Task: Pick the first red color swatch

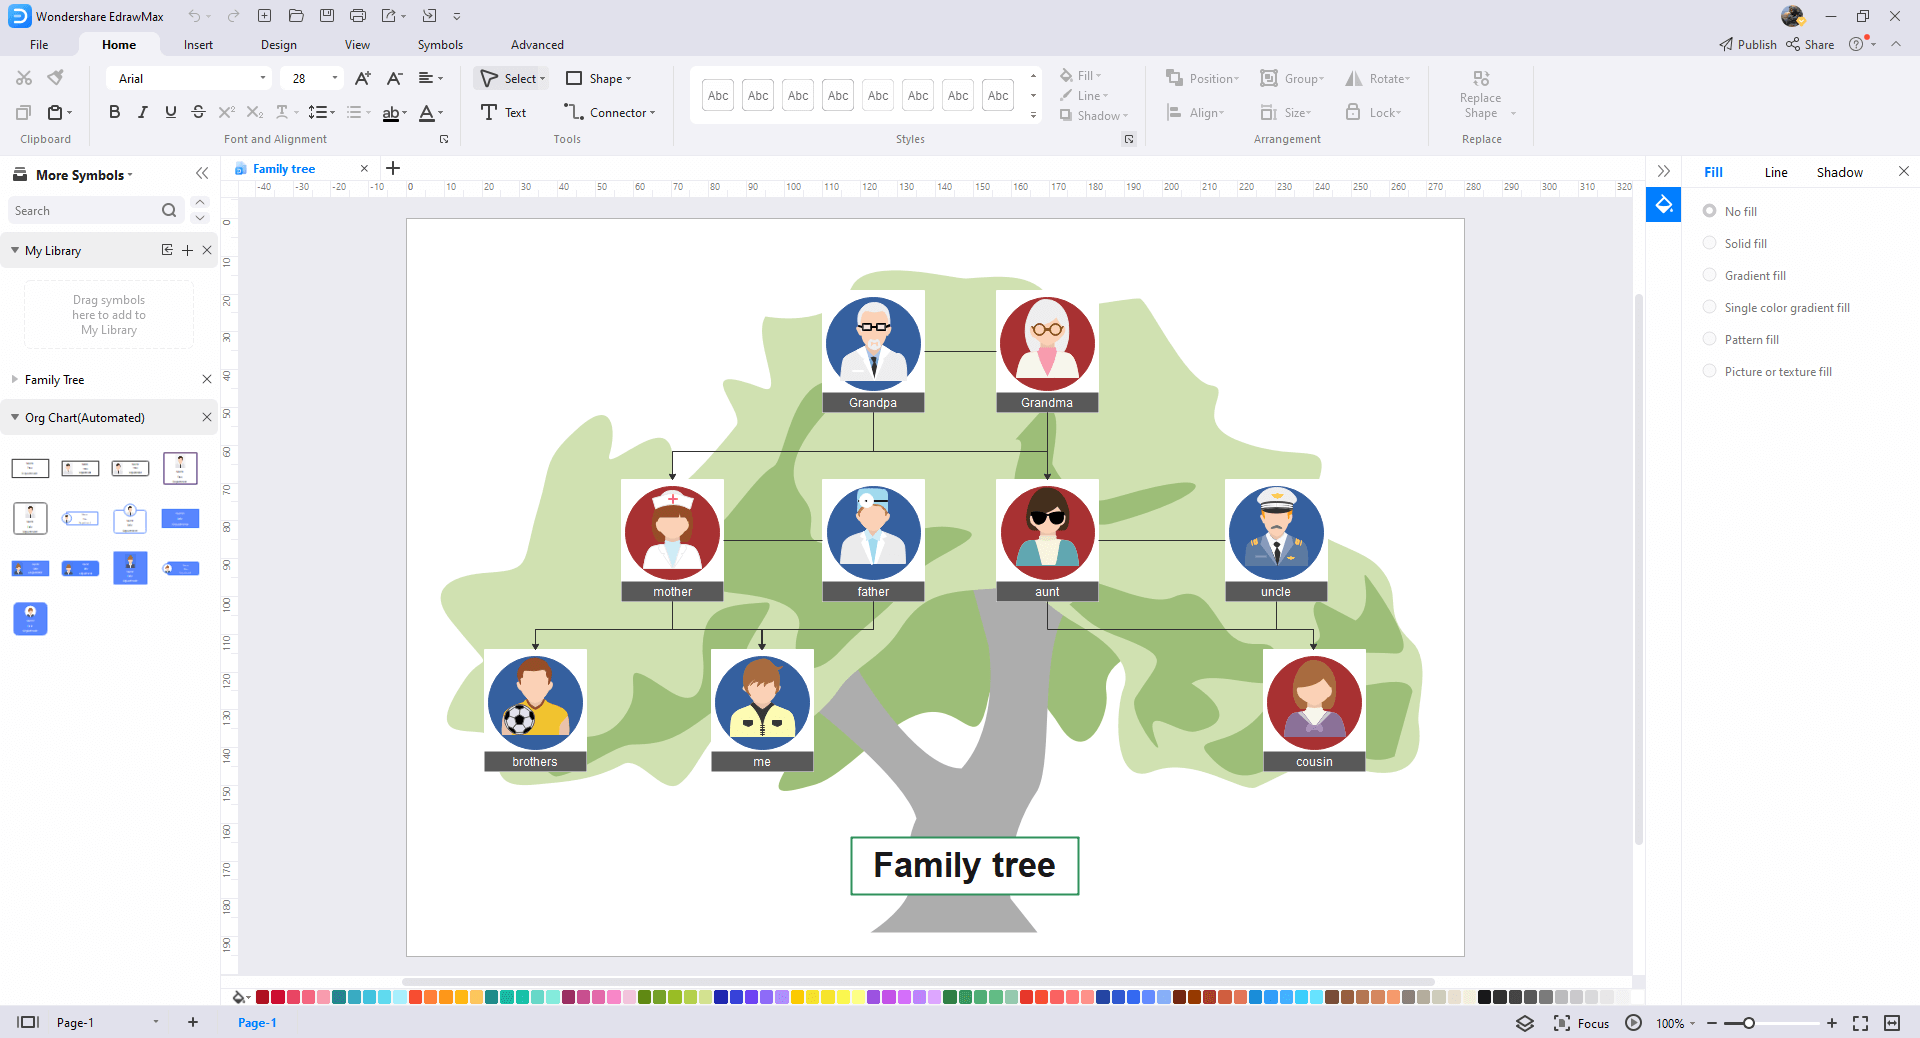Action: tap(263, 997)
